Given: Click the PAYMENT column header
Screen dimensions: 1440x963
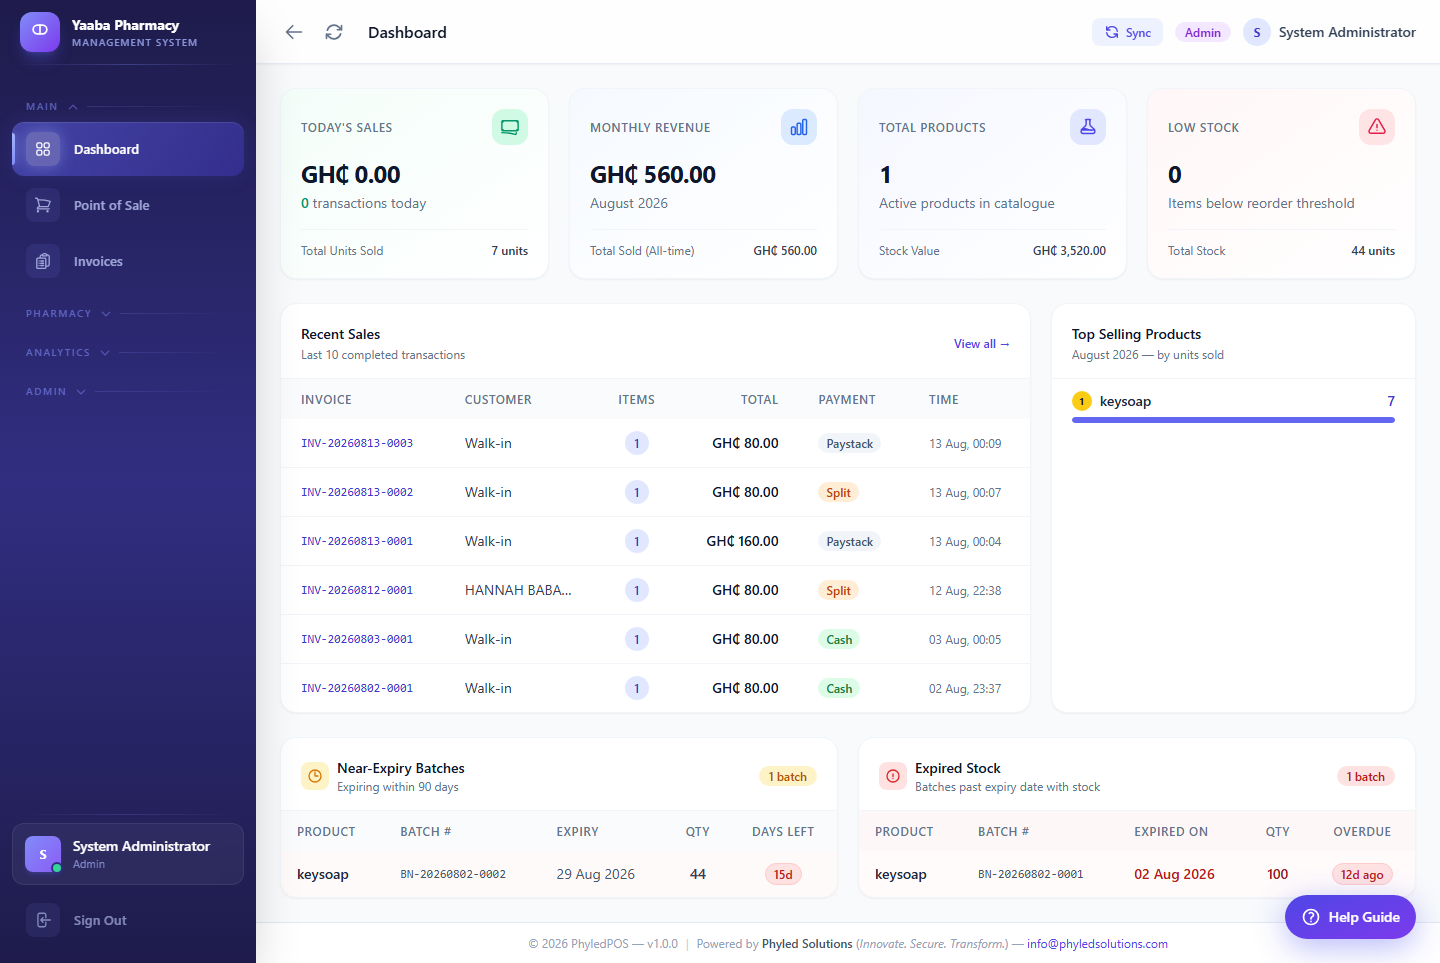Looking at the screenshot, I should 847,399.
